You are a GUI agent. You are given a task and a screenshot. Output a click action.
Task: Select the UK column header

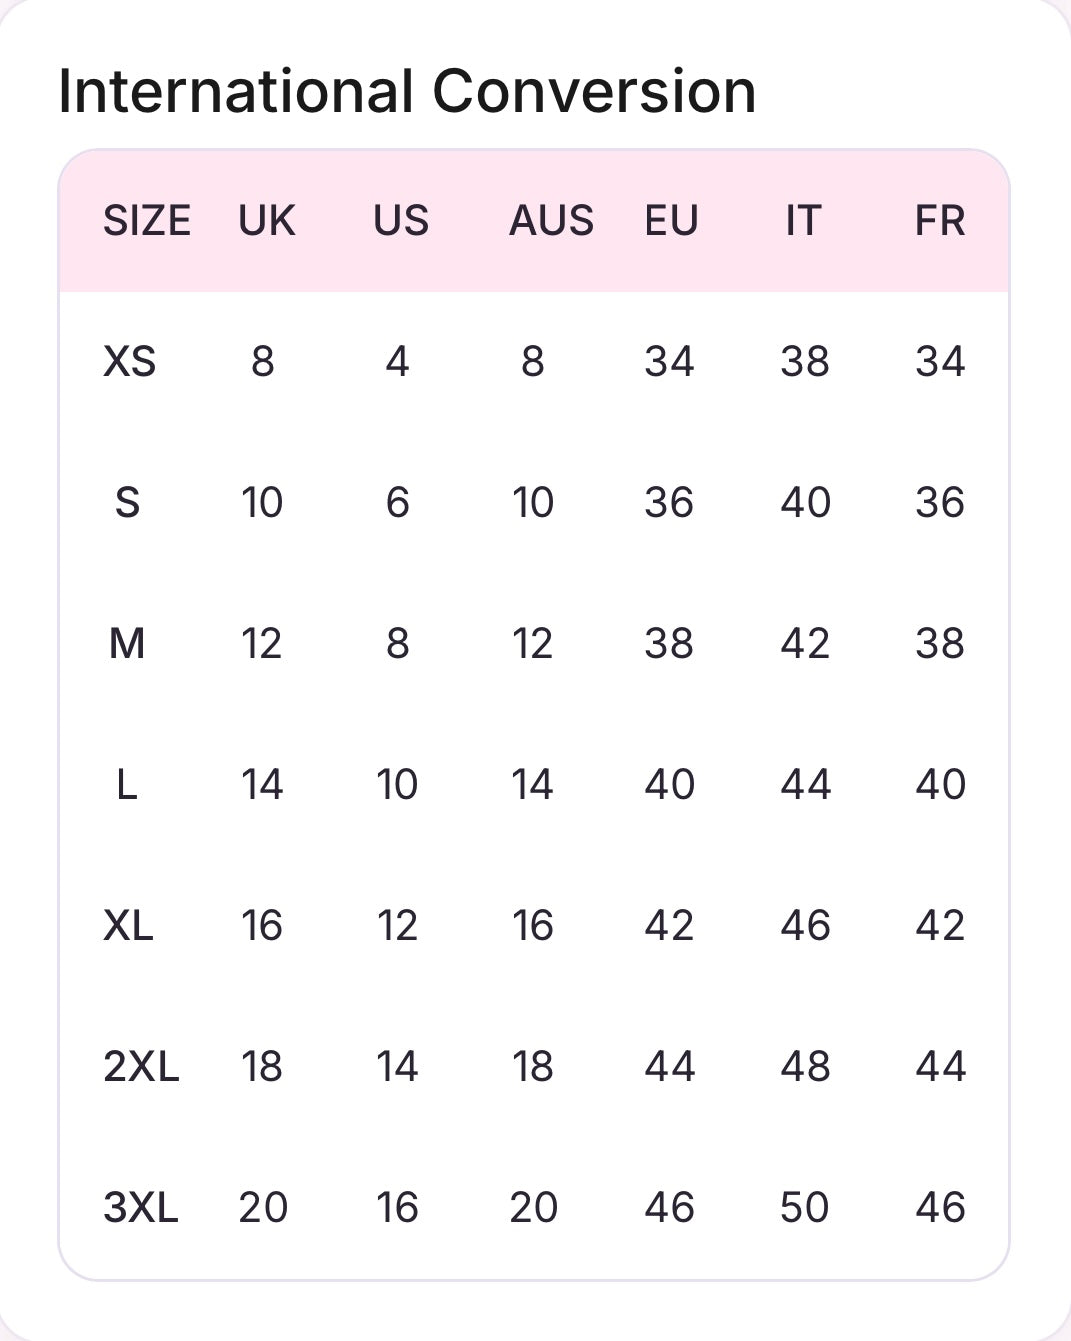(266, 221)
